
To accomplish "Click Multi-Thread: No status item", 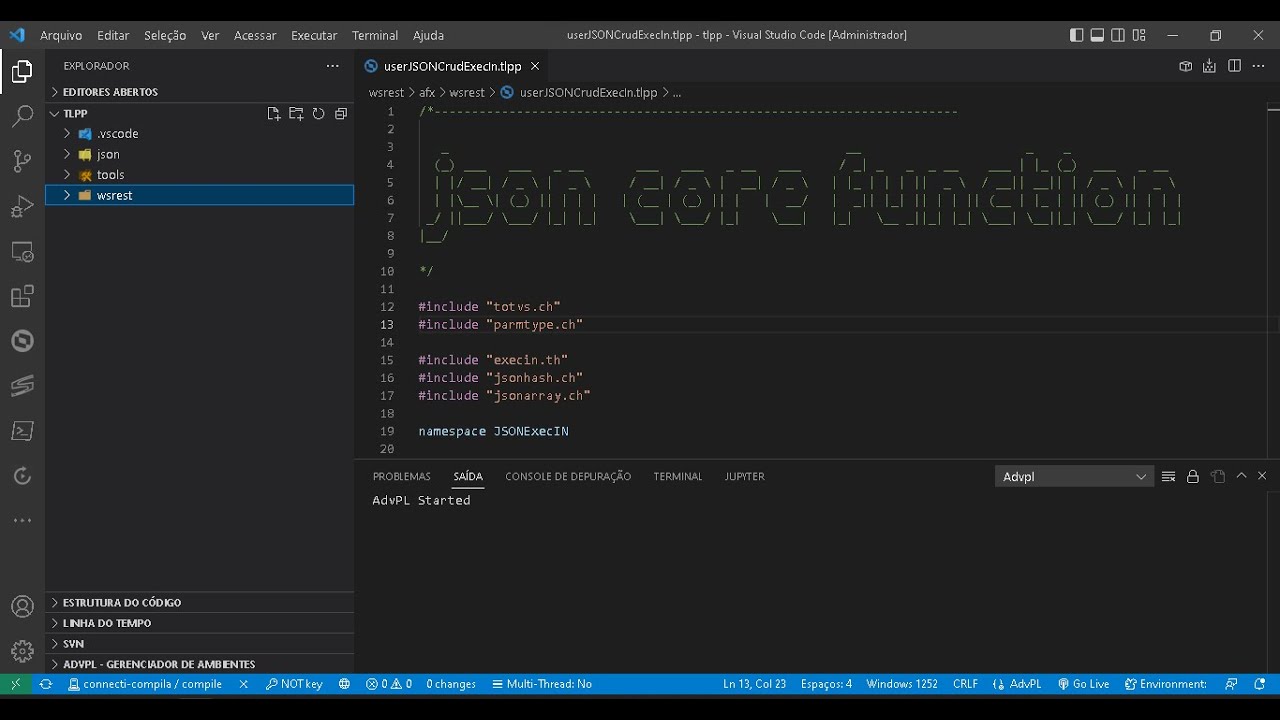I will tap(542, 685).
